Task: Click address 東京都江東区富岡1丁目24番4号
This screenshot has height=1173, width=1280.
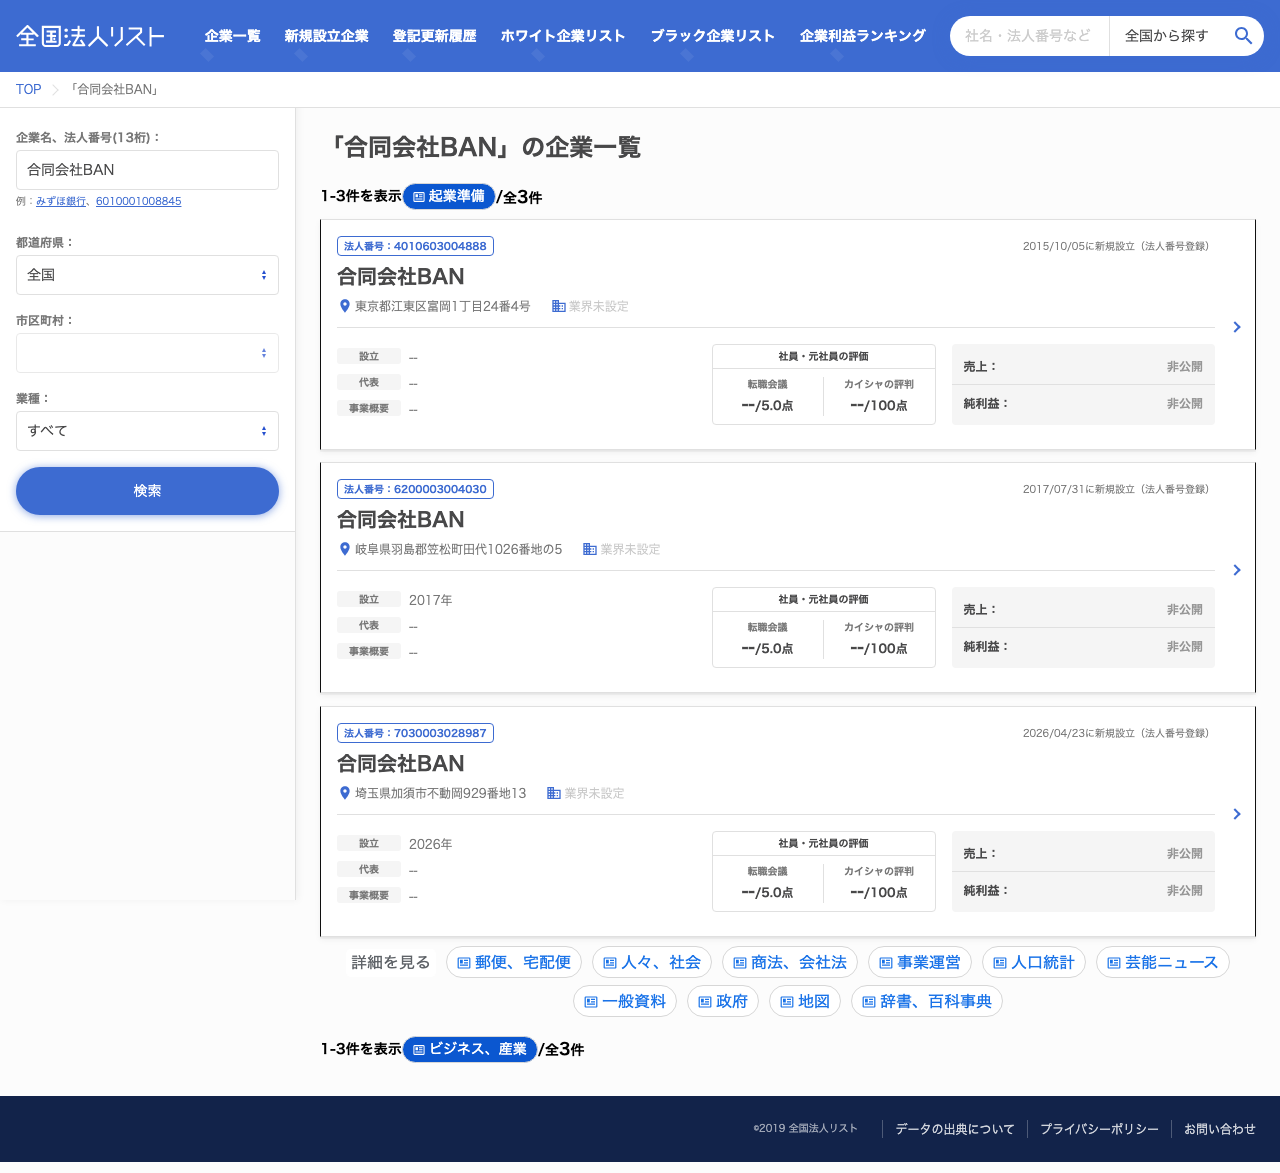Action: click(x=443, y=306)
